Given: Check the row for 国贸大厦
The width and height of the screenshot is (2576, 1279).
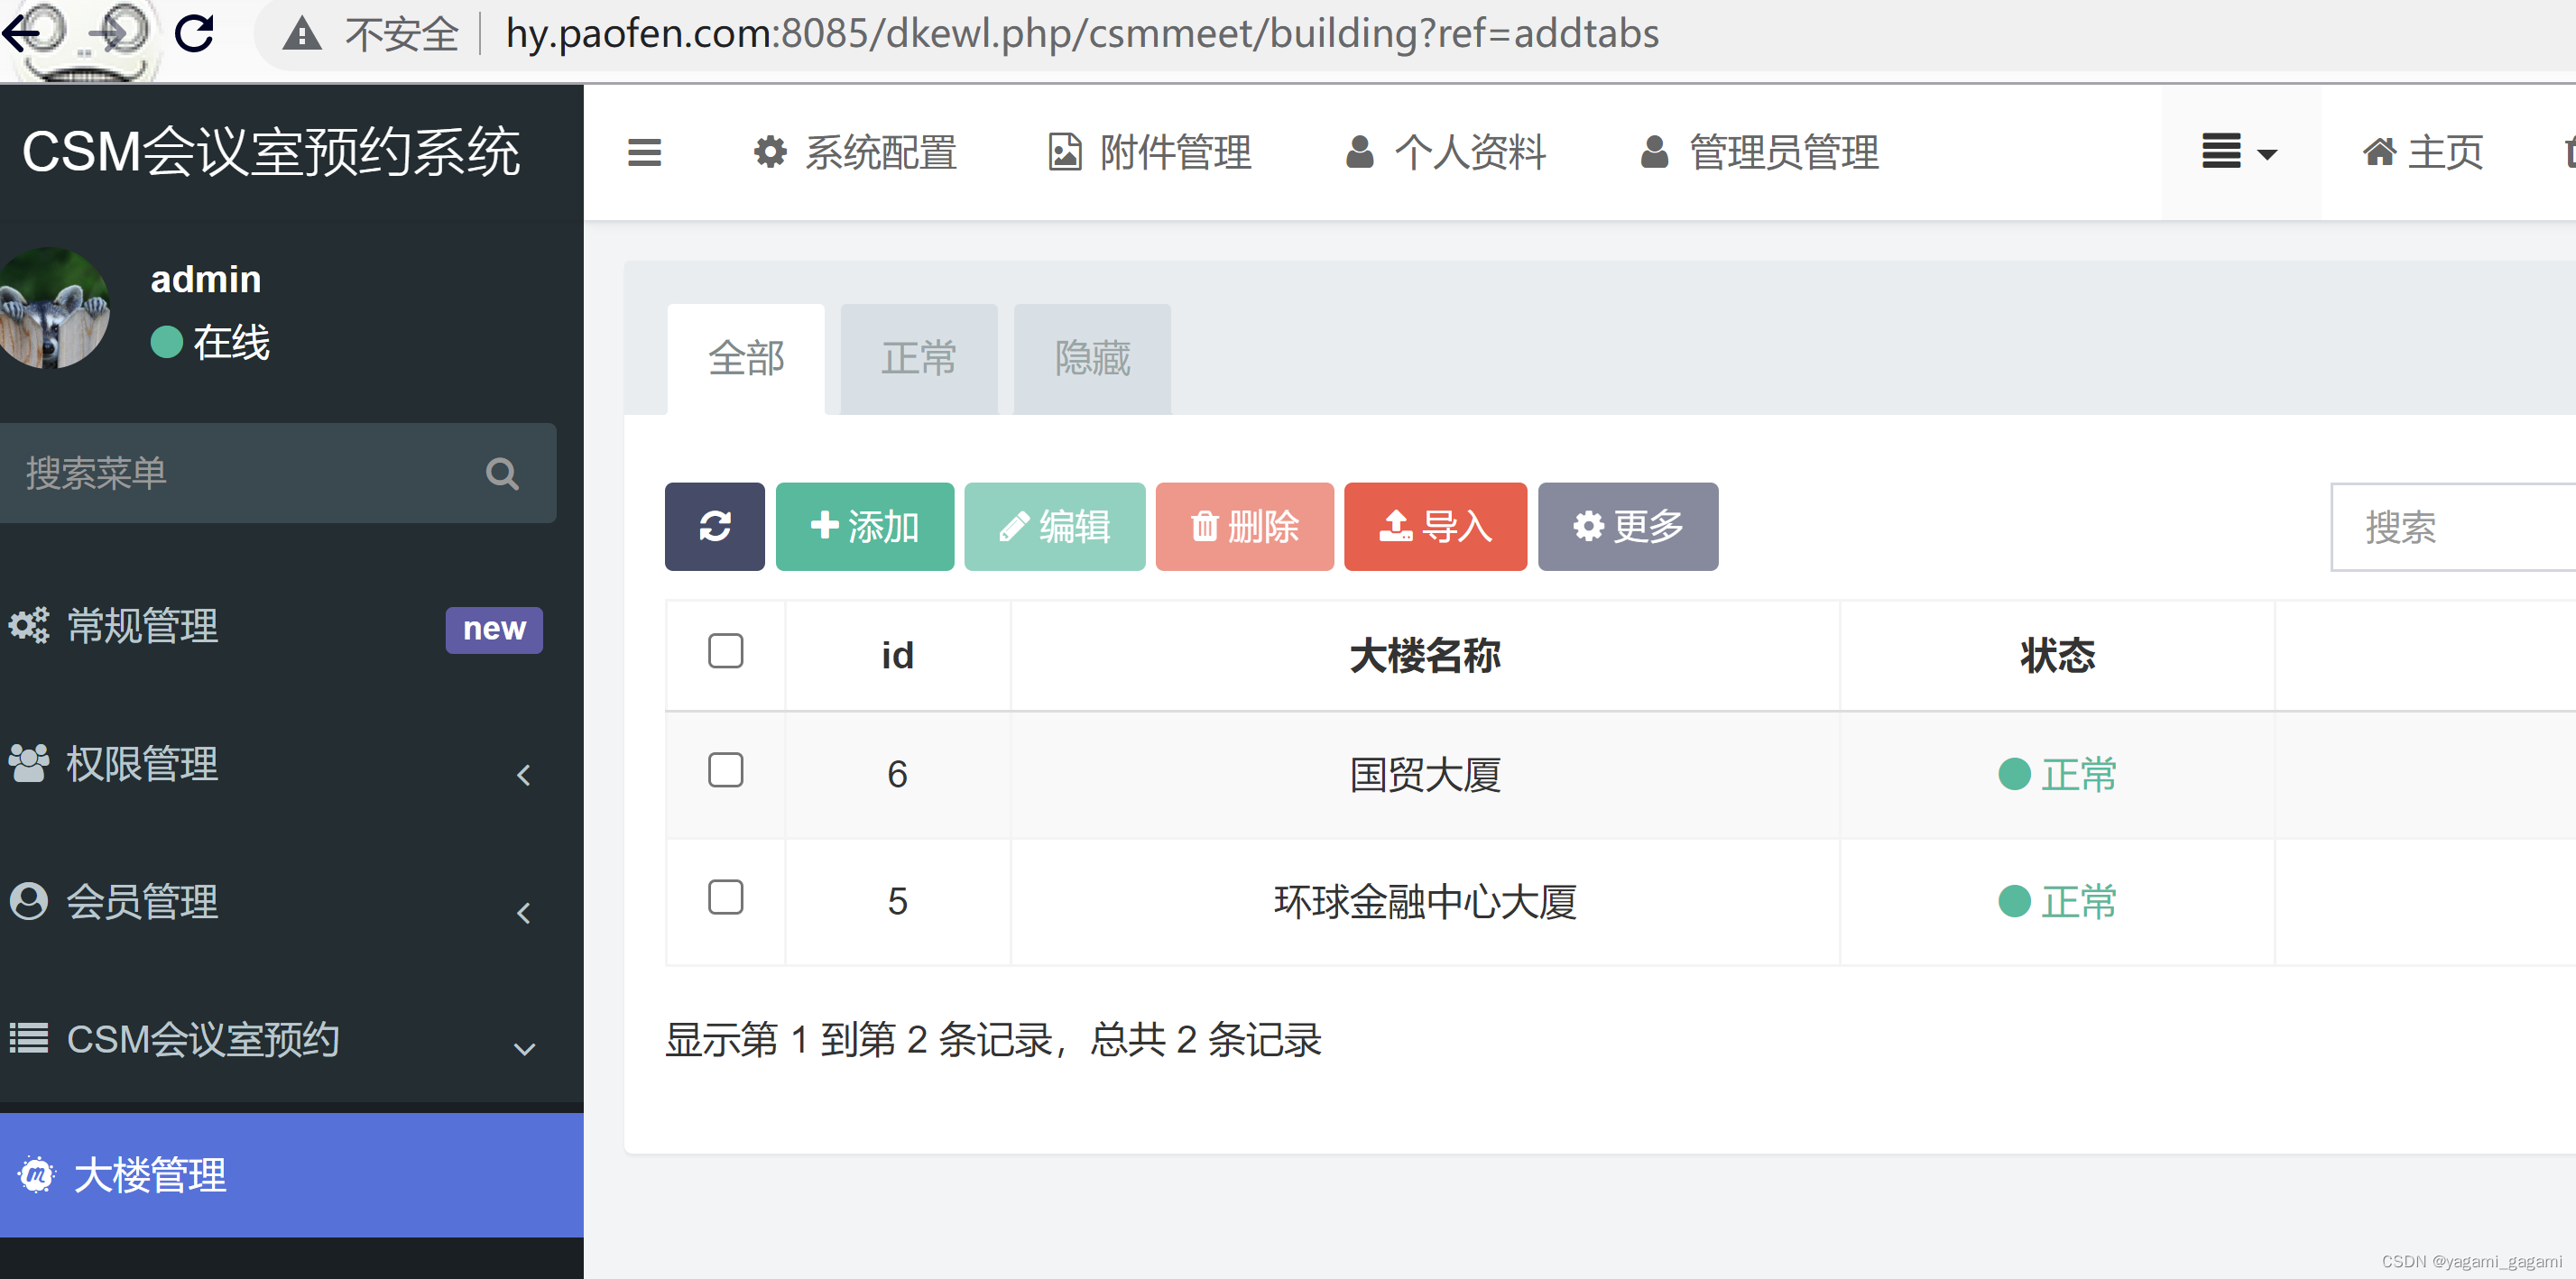Looking at the screenshot, I should (x=726, y=771).
